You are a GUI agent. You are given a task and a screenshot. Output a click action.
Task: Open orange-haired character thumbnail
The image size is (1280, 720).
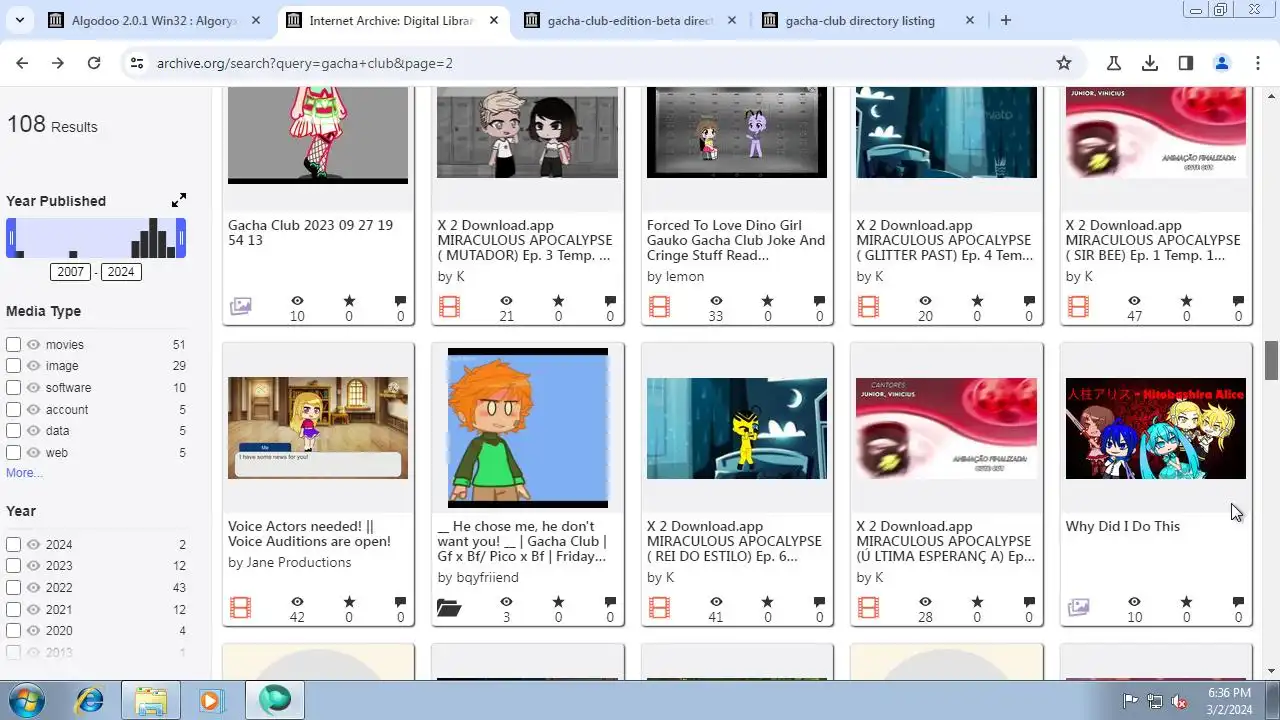[x=527, y=428]
